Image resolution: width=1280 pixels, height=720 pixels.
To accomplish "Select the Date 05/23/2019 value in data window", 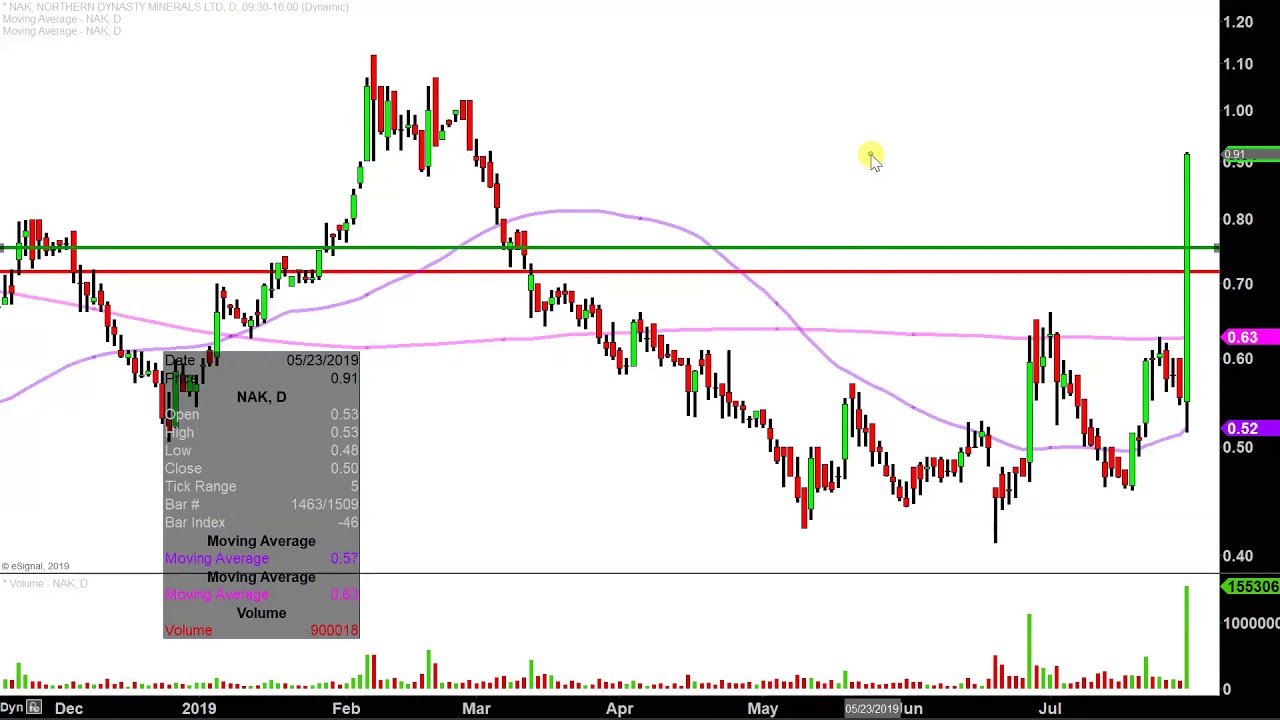I will (322, 360).
